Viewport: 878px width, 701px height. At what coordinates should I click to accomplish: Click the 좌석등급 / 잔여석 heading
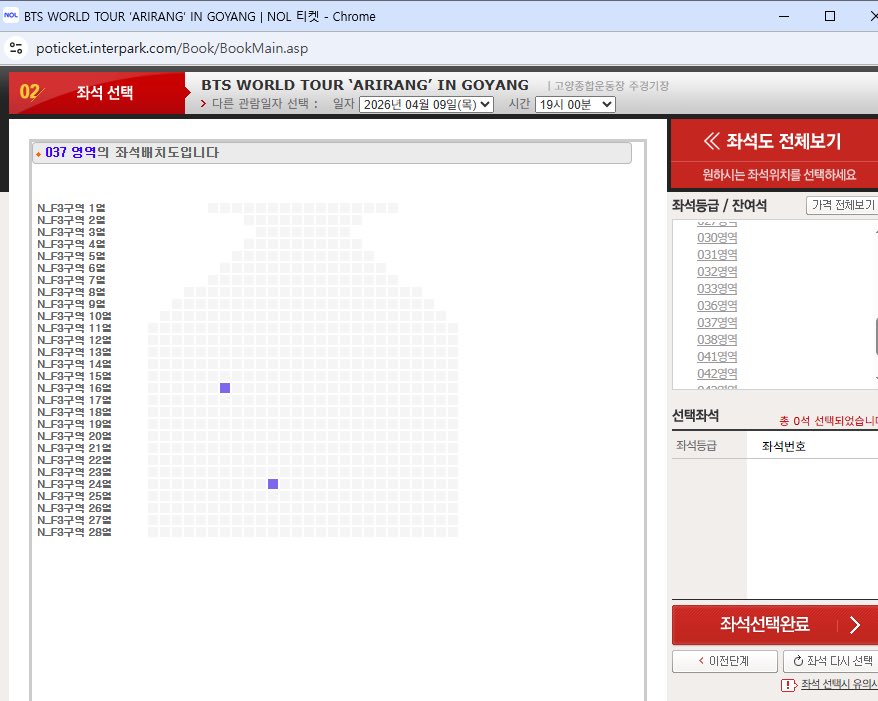click(x=719, y=205)
